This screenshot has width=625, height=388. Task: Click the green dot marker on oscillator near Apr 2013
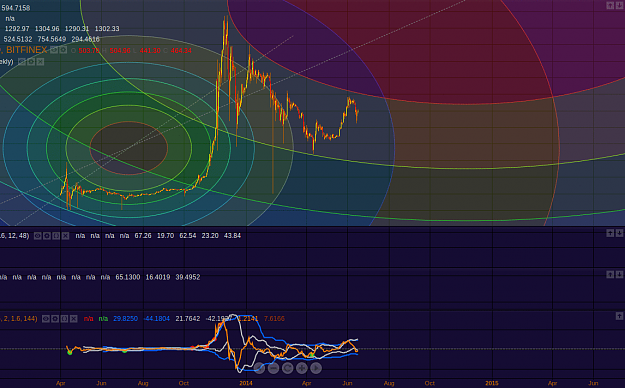click(70, 353)
